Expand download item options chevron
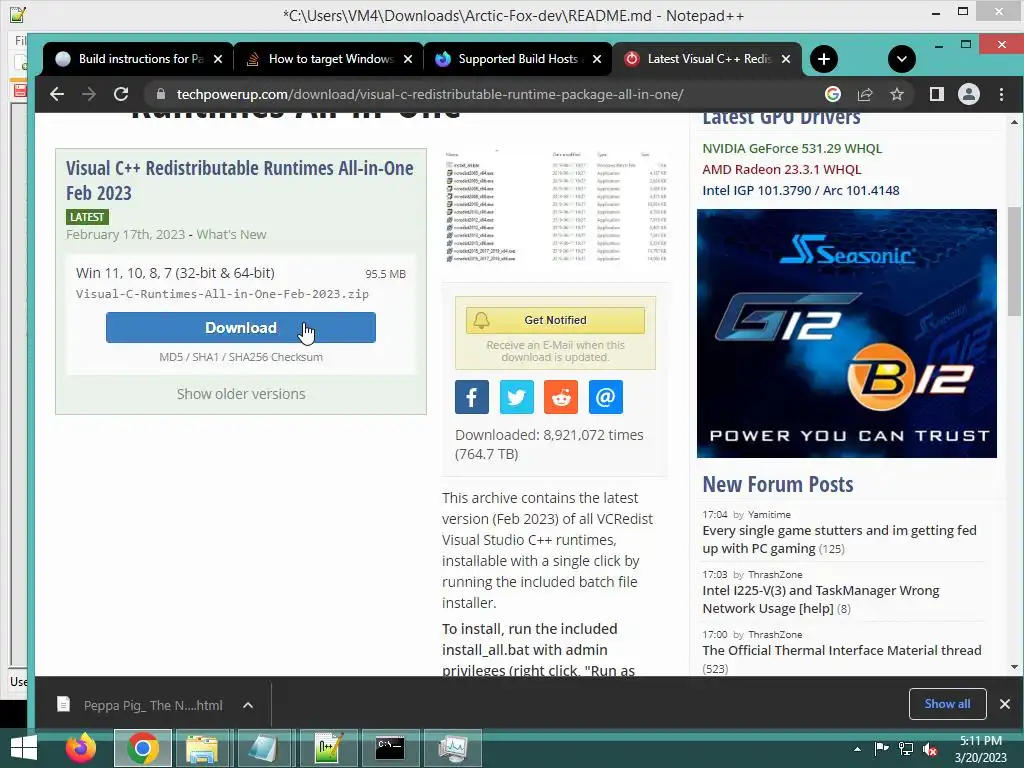Screen dimensions: 1024x768 (x=248, y=705)
